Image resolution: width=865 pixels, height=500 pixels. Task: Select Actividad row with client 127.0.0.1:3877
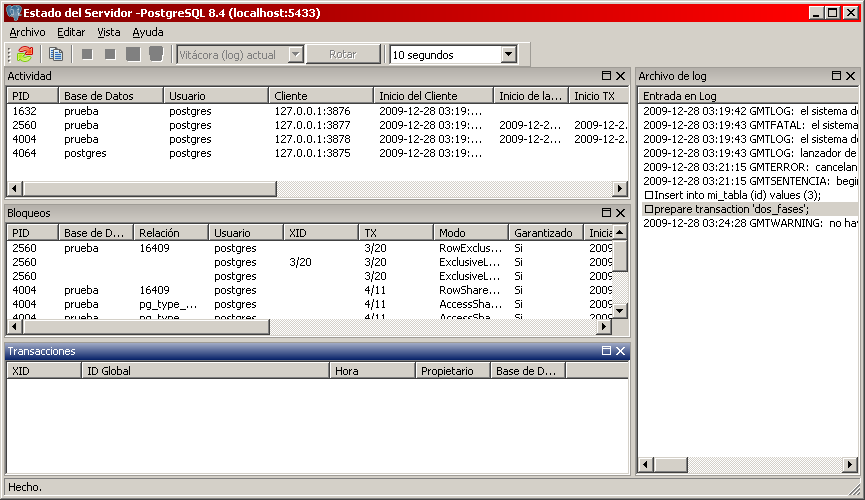317,125
